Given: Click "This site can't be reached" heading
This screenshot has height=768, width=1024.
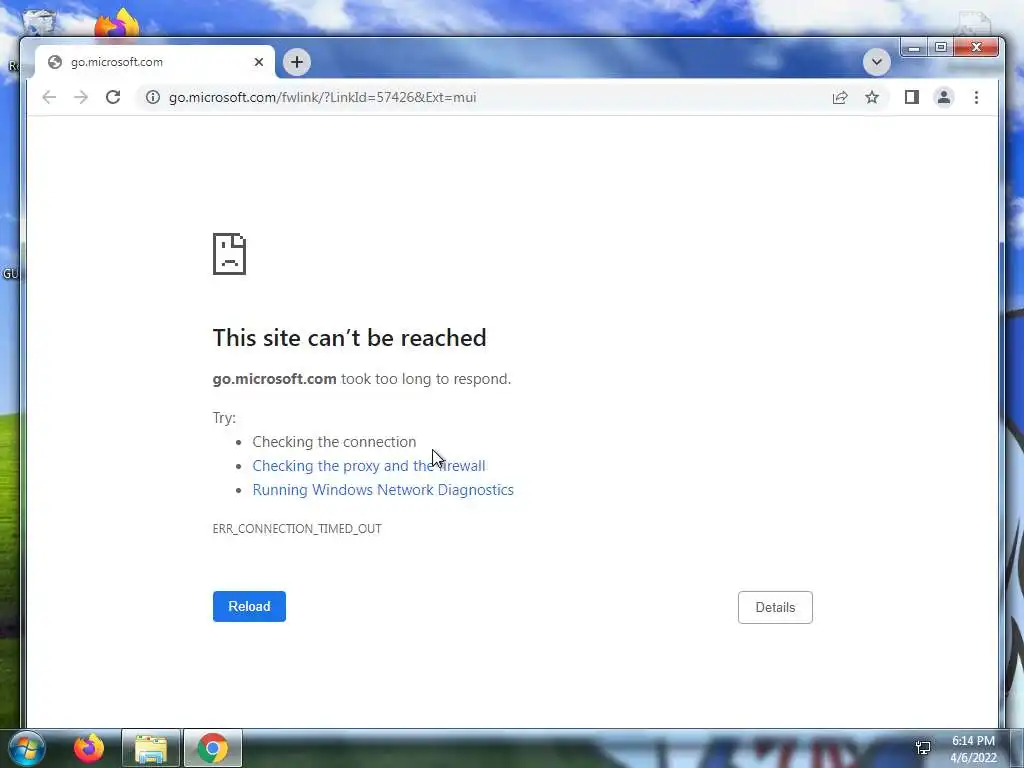Looking at the screenshot, I should (x=349, y=338).
